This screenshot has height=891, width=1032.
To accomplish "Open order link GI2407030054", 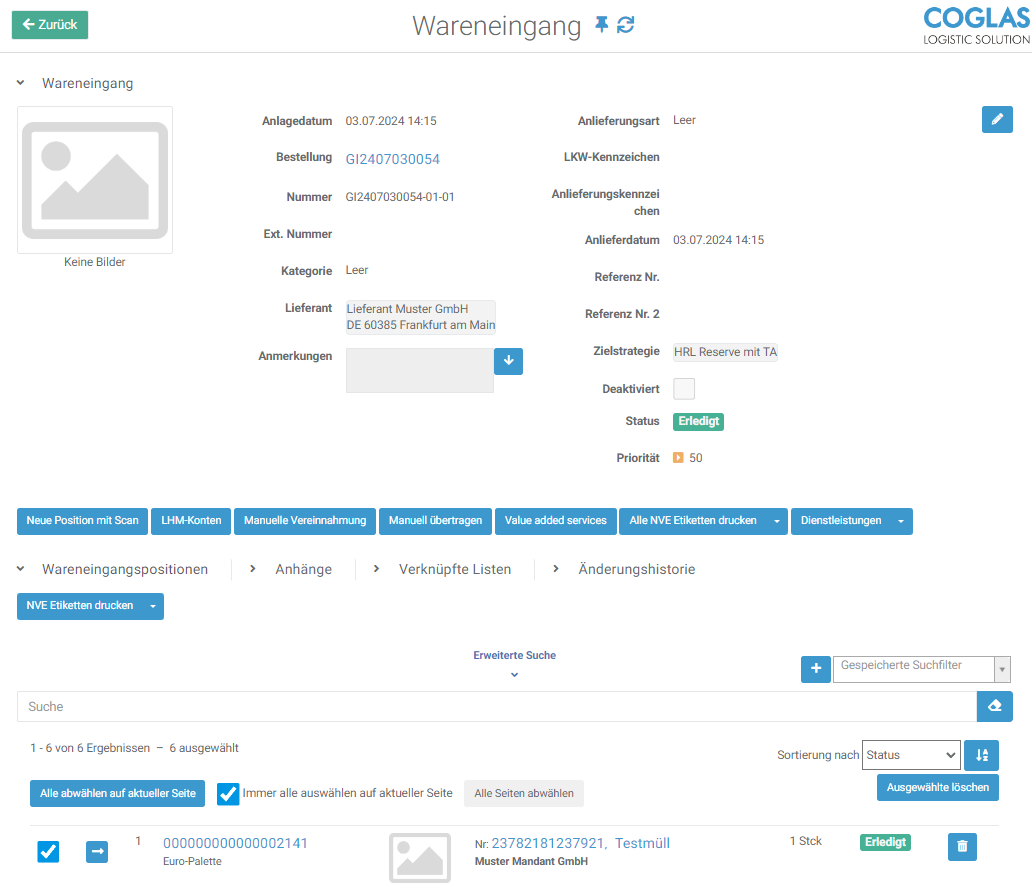I will (392, 159).
